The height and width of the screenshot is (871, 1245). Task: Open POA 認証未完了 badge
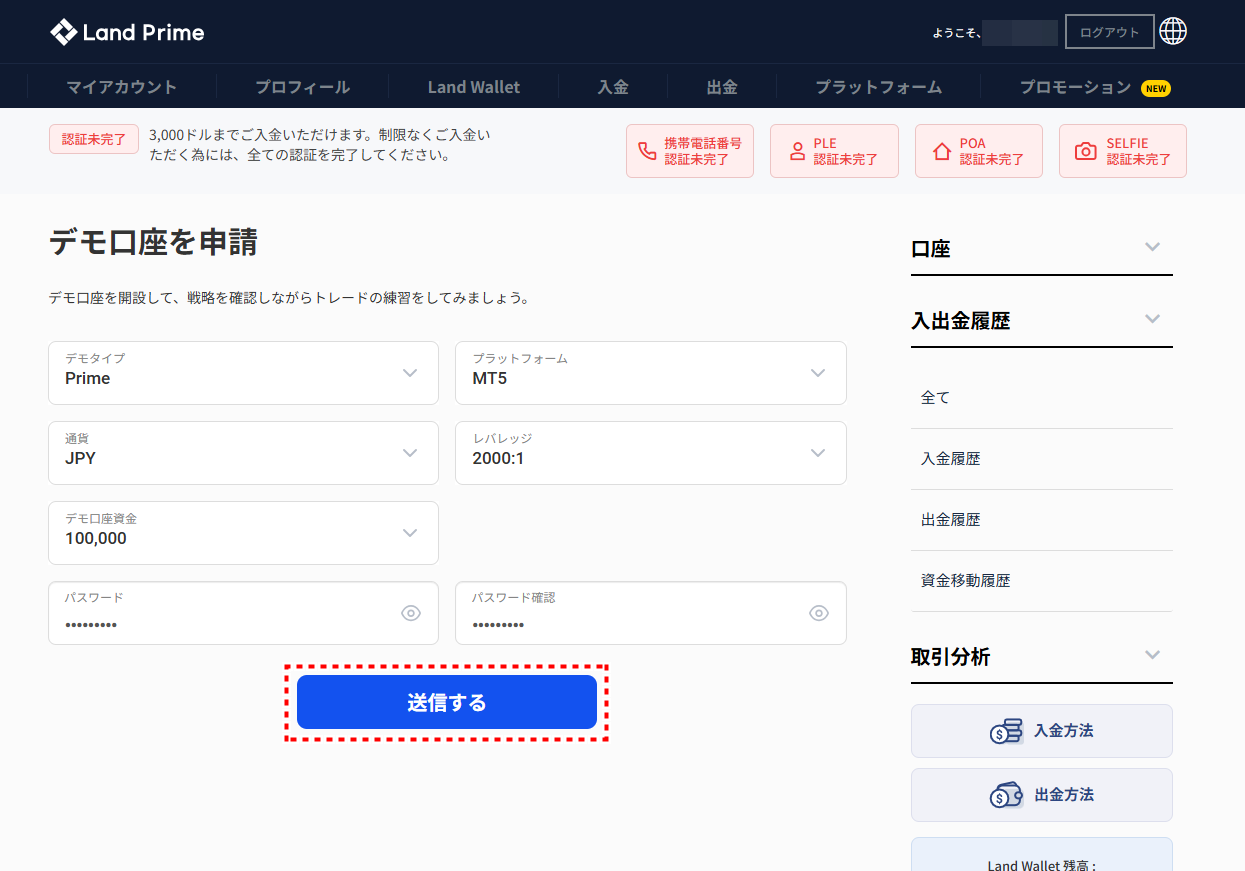tap(979, 151)
